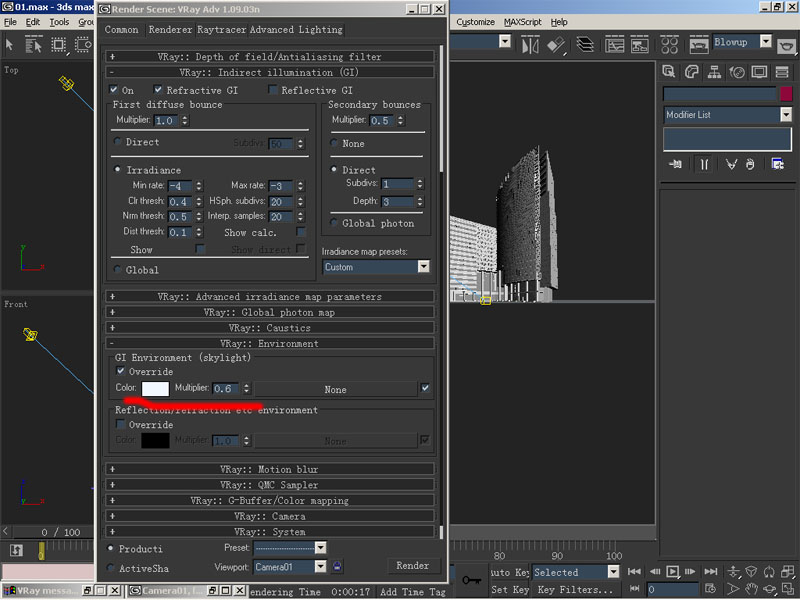Click the white skylight Color swatch
Screen dimensions: 800x600
tap(155, 388)
